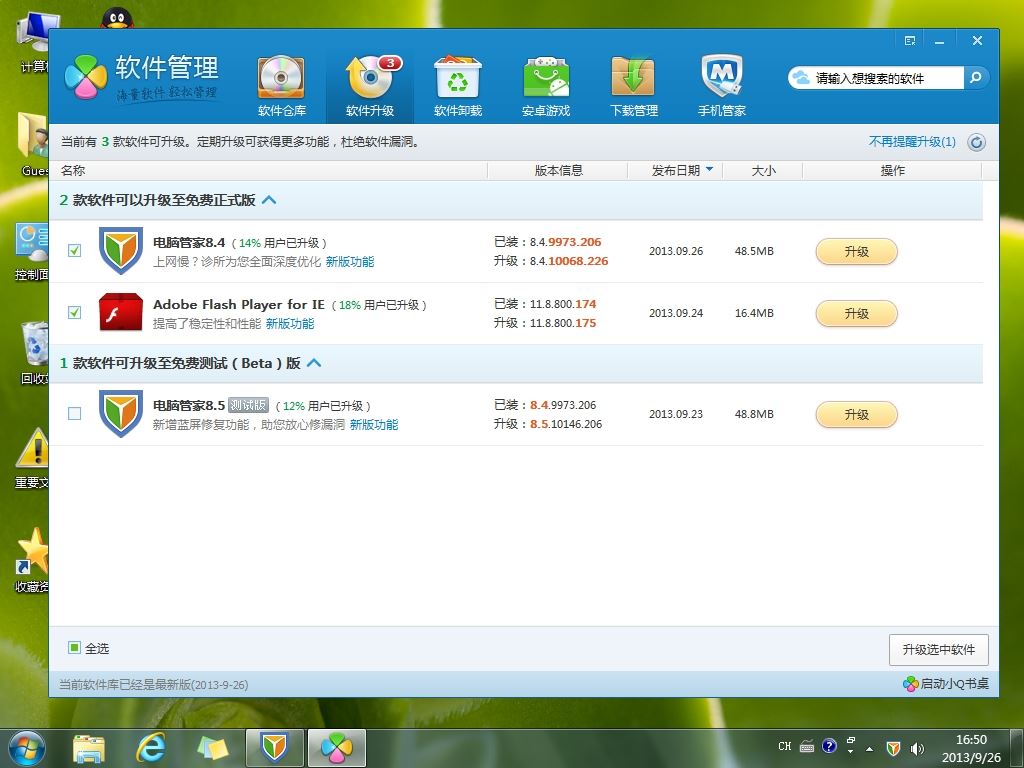Select the 测试版 badge on 电脑管家8.5

point(248,405)
